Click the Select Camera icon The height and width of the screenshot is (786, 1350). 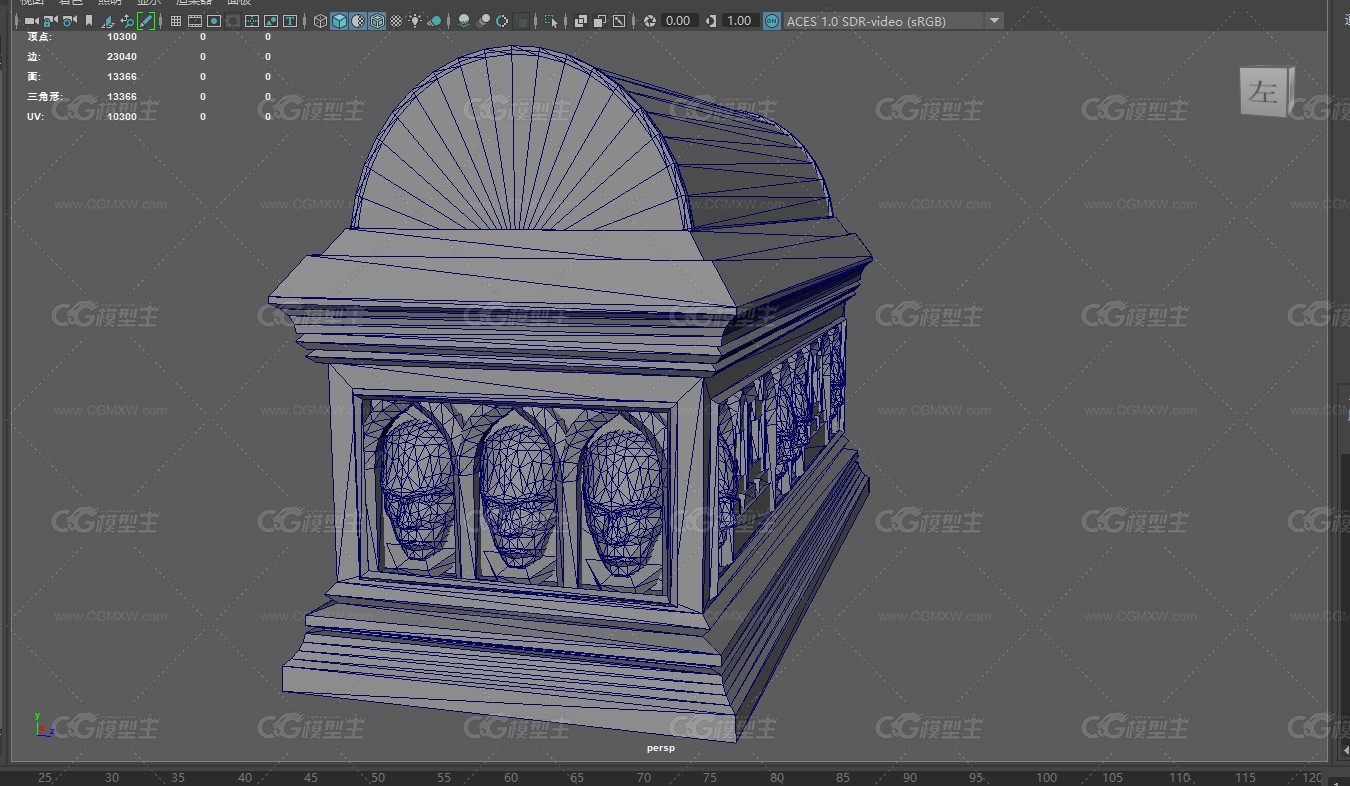coord(31,21)
